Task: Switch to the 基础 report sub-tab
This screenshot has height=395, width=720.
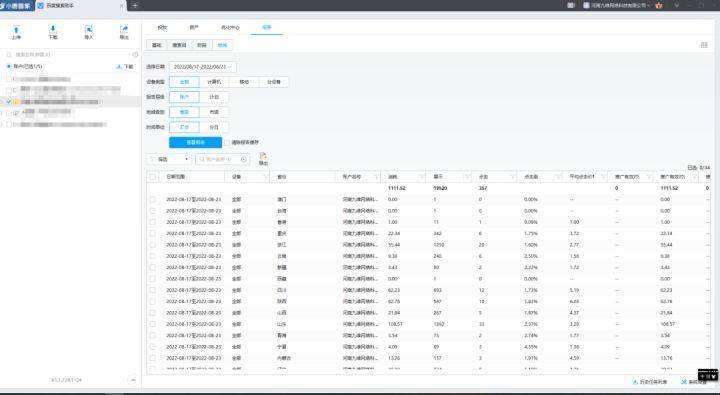Action: [x=157, y=45]
